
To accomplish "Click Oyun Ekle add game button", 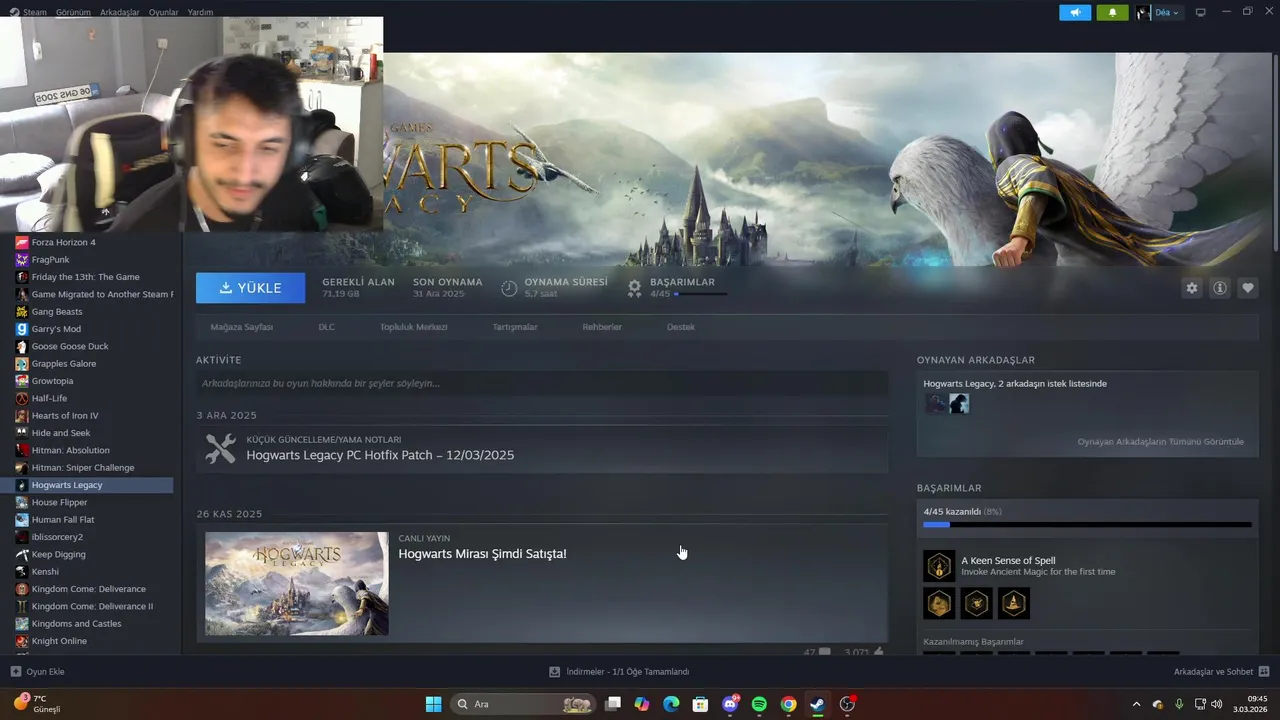I will click(38, 672).
